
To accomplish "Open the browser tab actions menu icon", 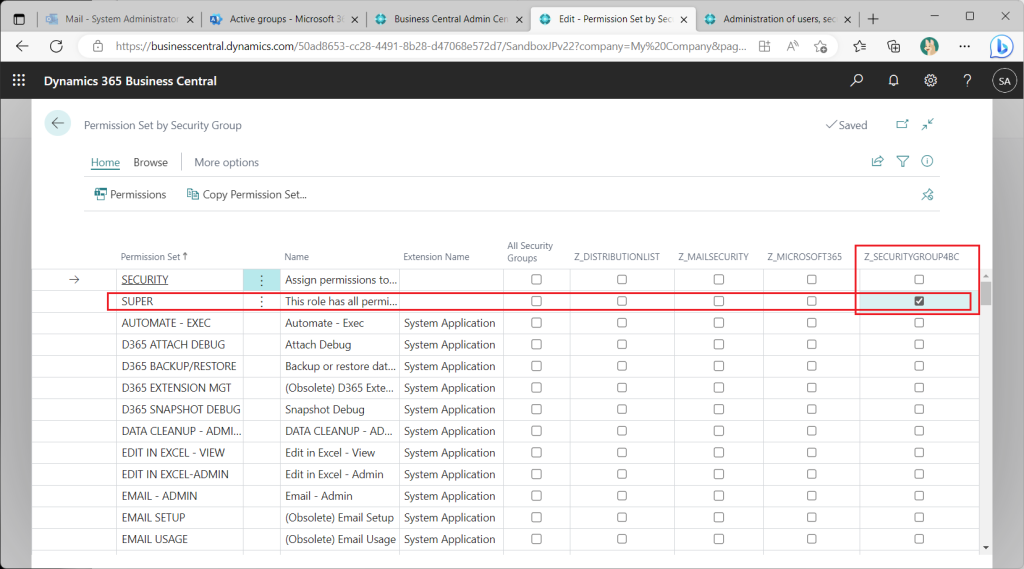I will pyautogui.click(x=19, y=19).
